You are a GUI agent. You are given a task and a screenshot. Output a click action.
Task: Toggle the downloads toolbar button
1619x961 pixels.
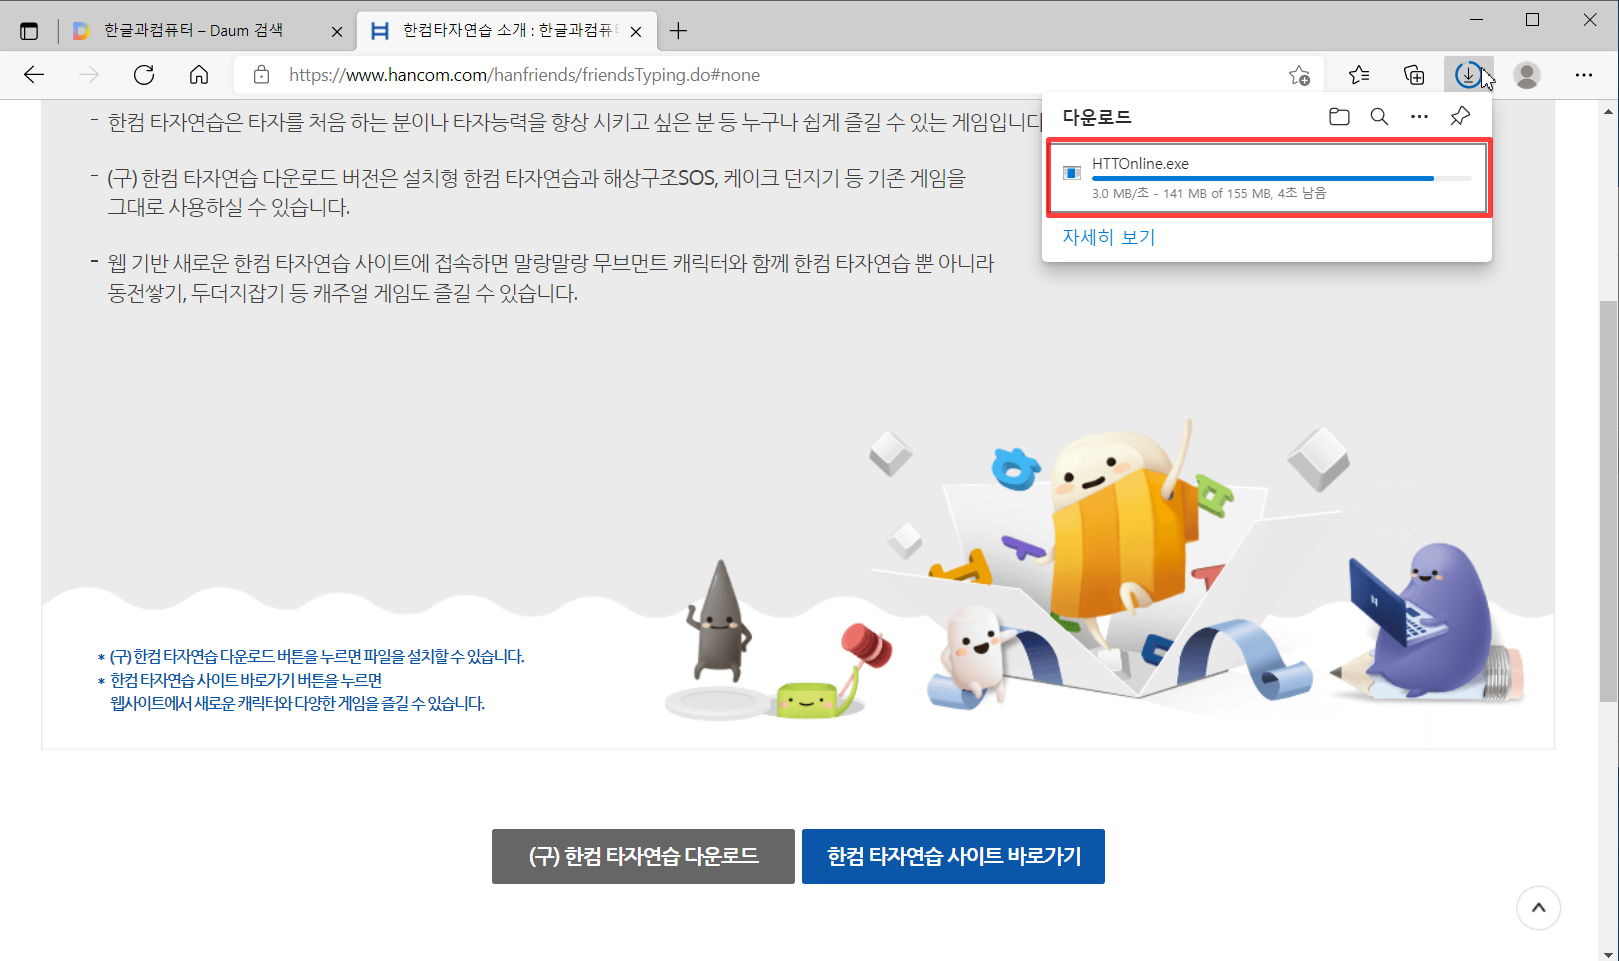pos(1468,75)
